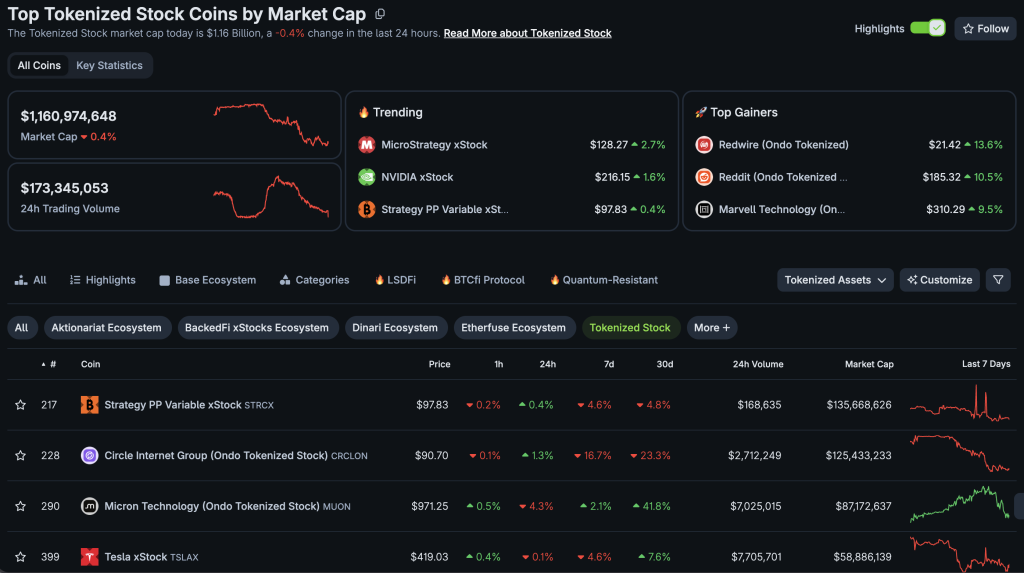Select the Highlights list filter
This screenshot has height=573, width=1024.
pos(103,280)
